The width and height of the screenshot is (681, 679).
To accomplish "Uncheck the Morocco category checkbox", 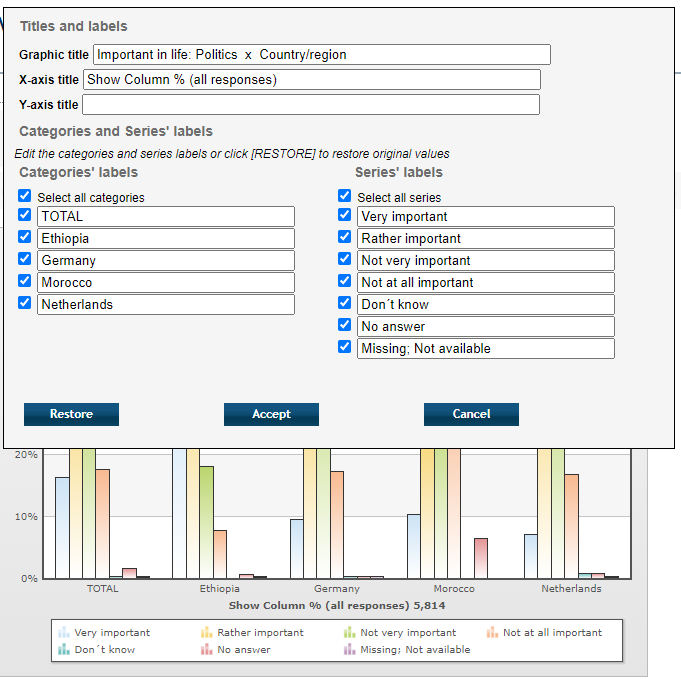I will coord(25,281).
